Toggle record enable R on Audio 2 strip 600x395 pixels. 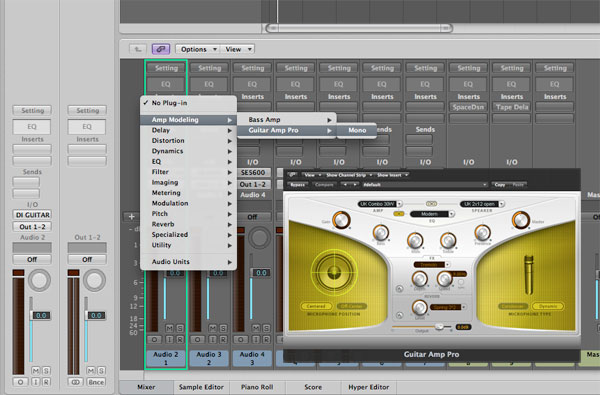coord(180,339)
